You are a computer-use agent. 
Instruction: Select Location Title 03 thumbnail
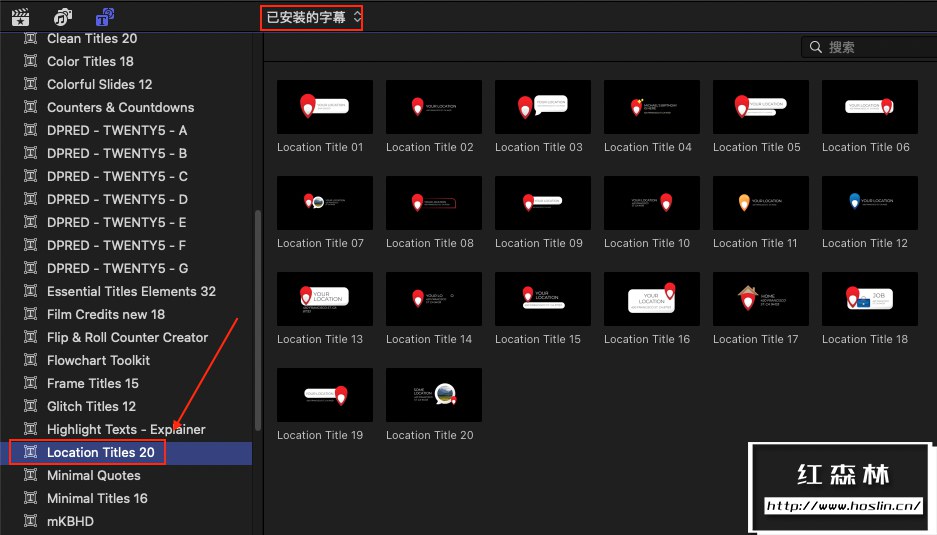click(543, 107)
